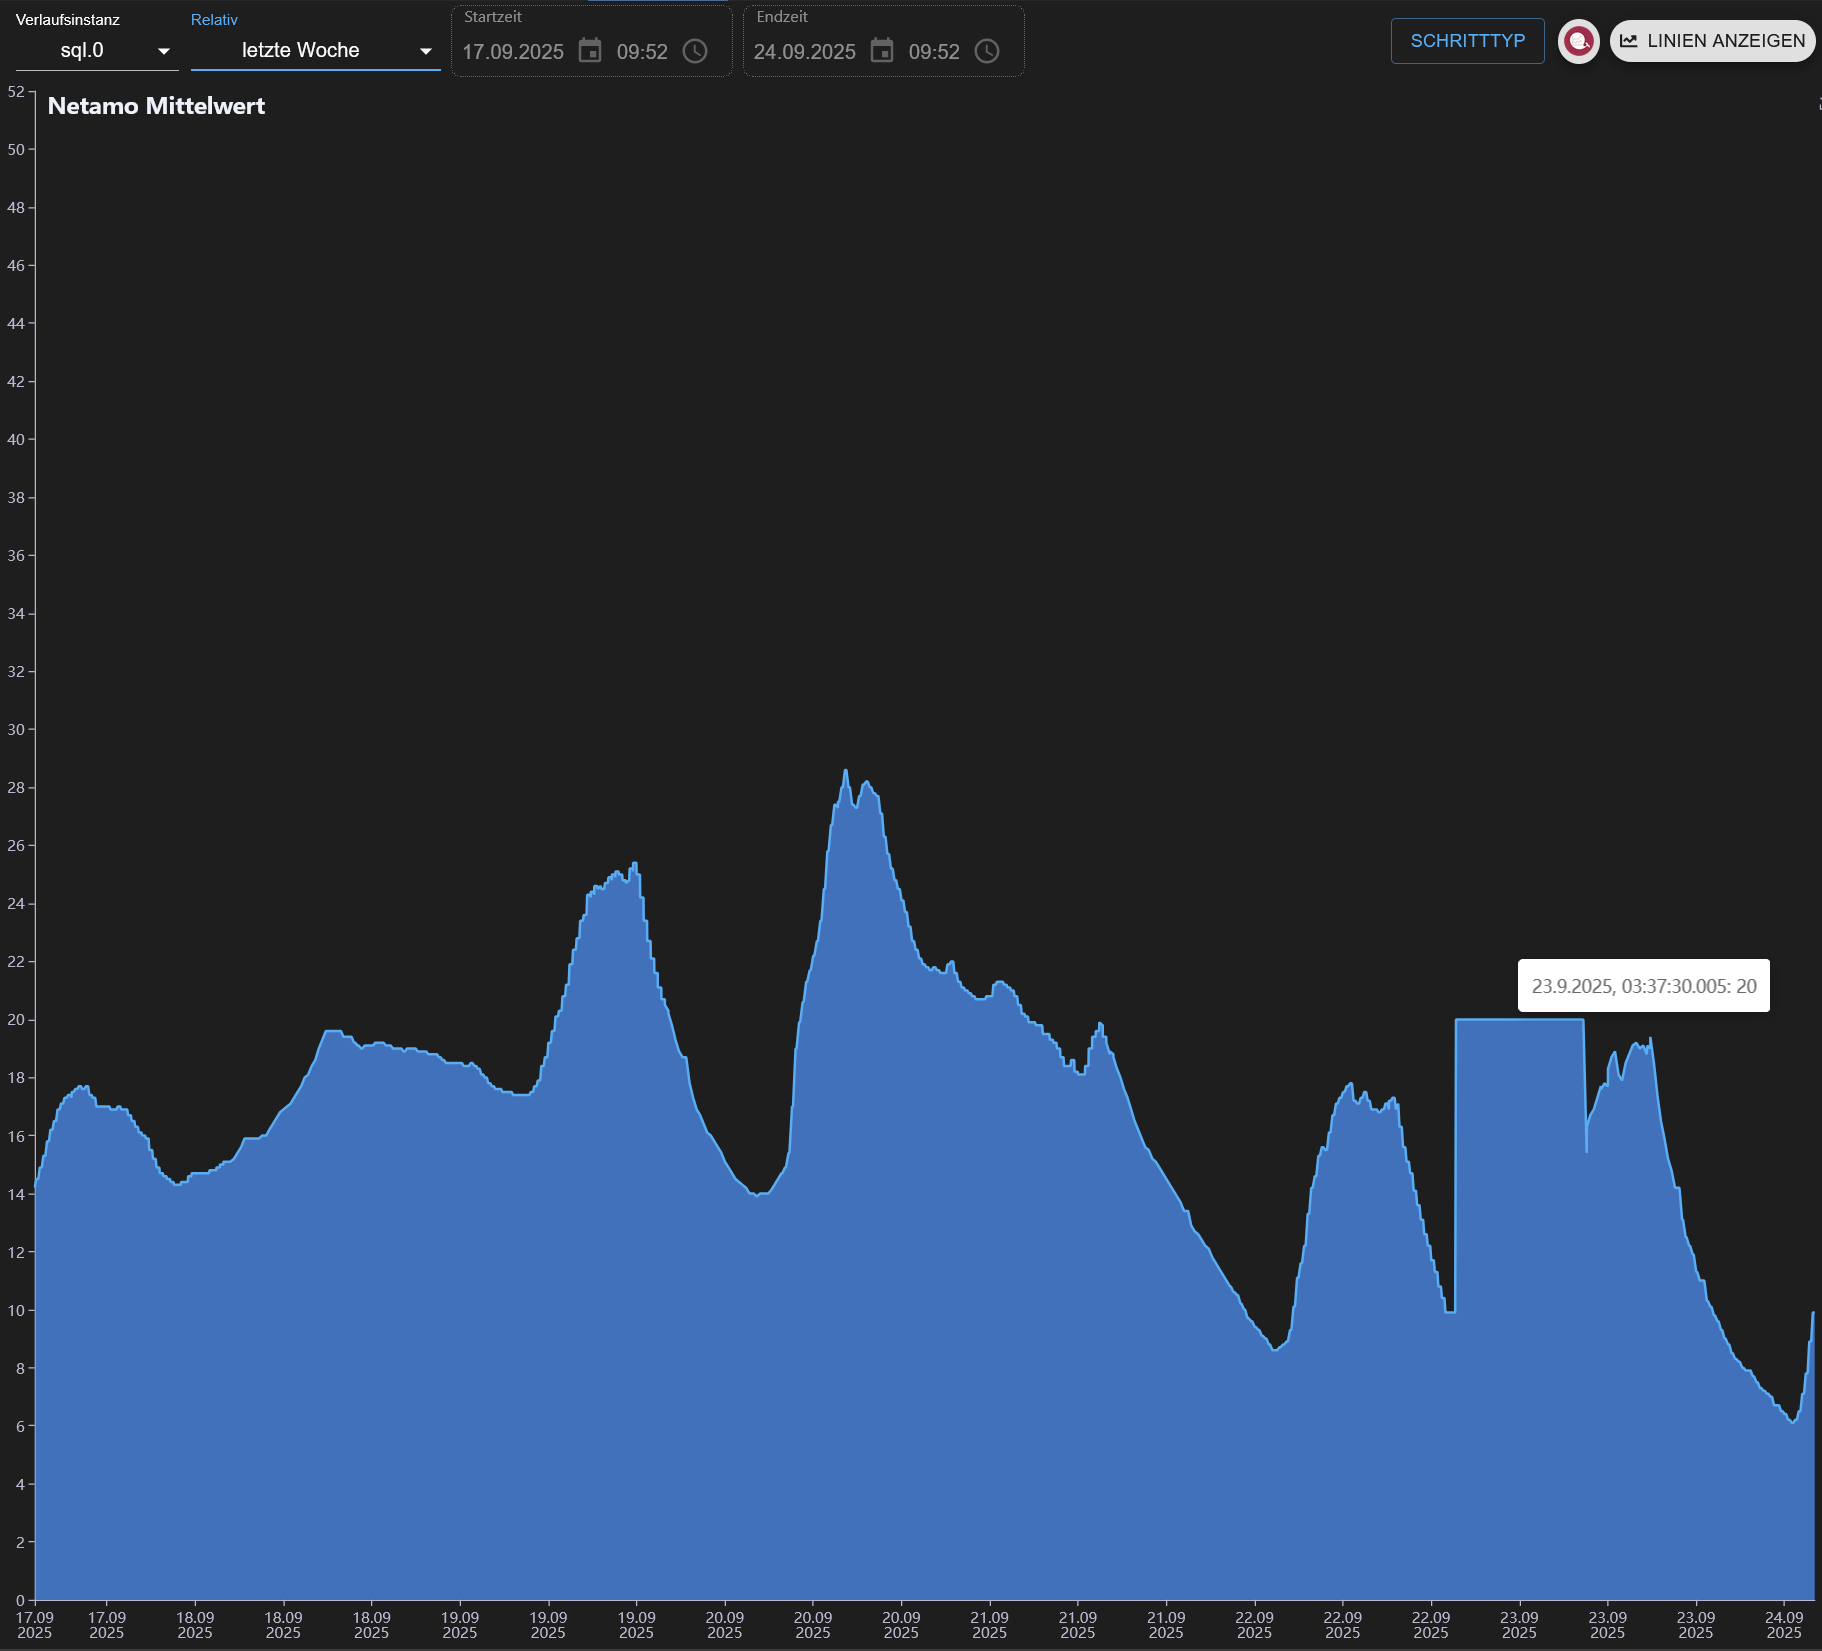Click the 24.09 2025 x-axis label
1822x1651 pixels.
(x=1784, y=1625)
